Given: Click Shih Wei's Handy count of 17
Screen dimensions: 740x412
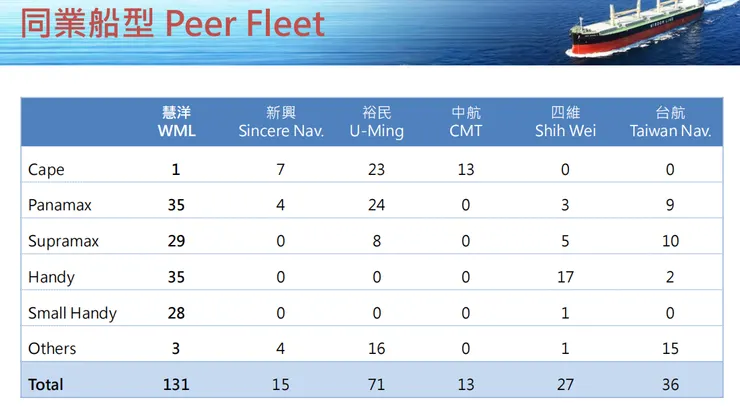Looking at the screenshot, I should [x=565, y=277].
